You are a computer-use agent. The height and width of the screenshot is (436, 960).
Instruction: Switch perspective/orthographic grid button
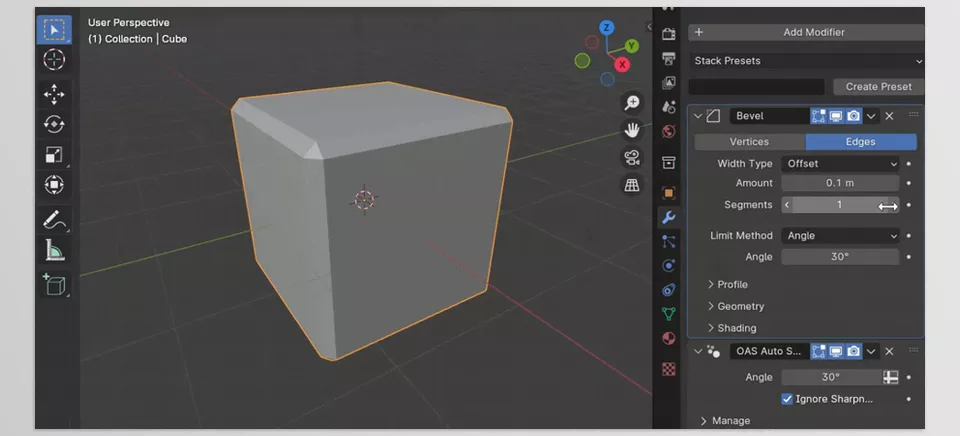pyautogui.click(x=632, y=185)
